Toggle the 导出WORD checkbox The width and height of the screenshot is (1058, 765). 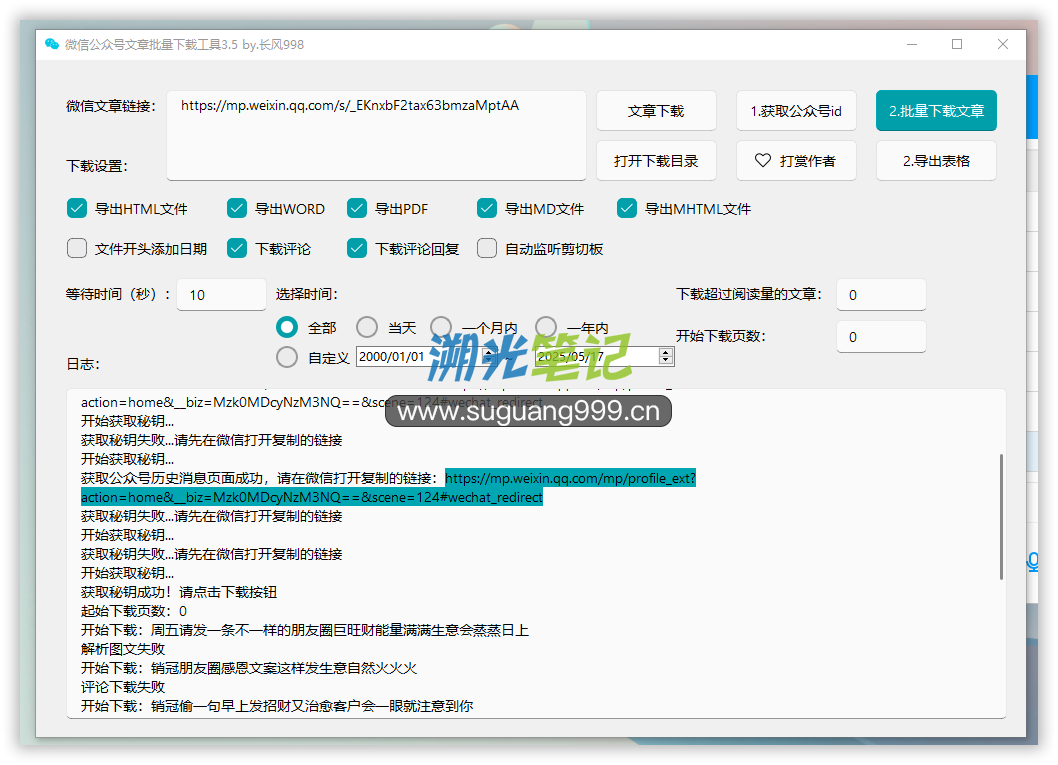237,208
